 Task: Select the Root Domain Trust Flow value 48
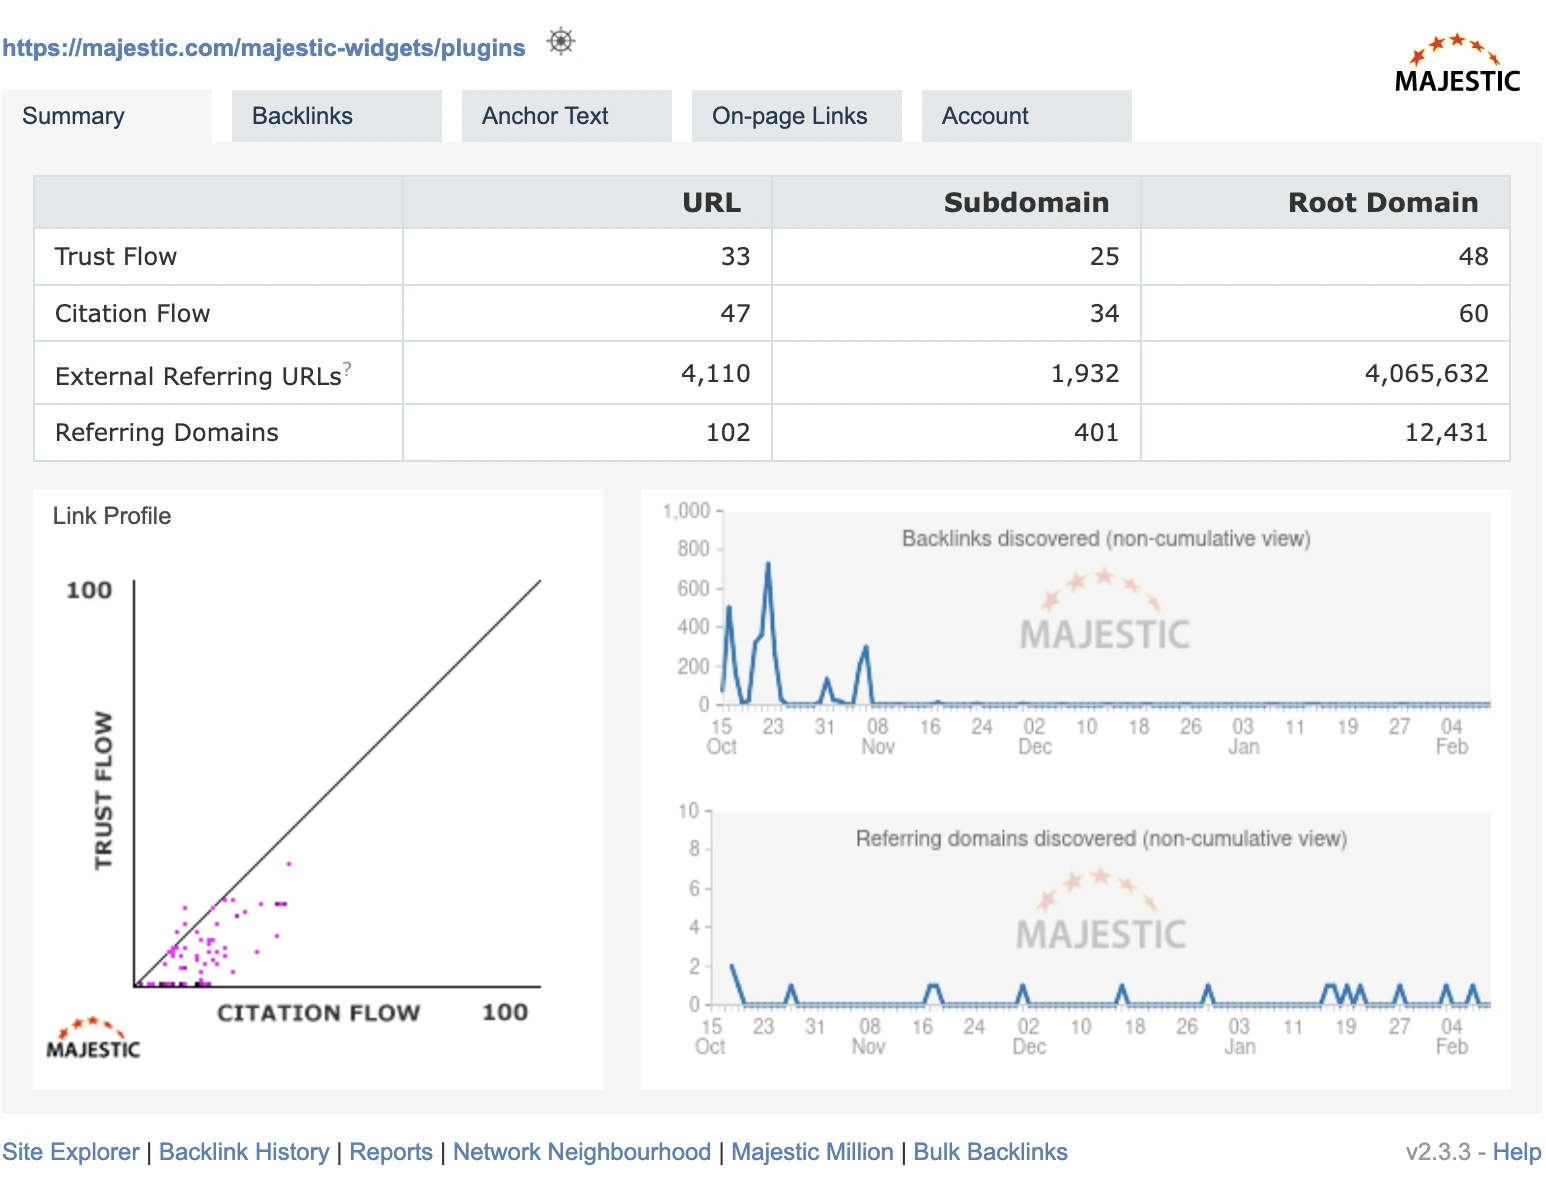pos(1473,257)
